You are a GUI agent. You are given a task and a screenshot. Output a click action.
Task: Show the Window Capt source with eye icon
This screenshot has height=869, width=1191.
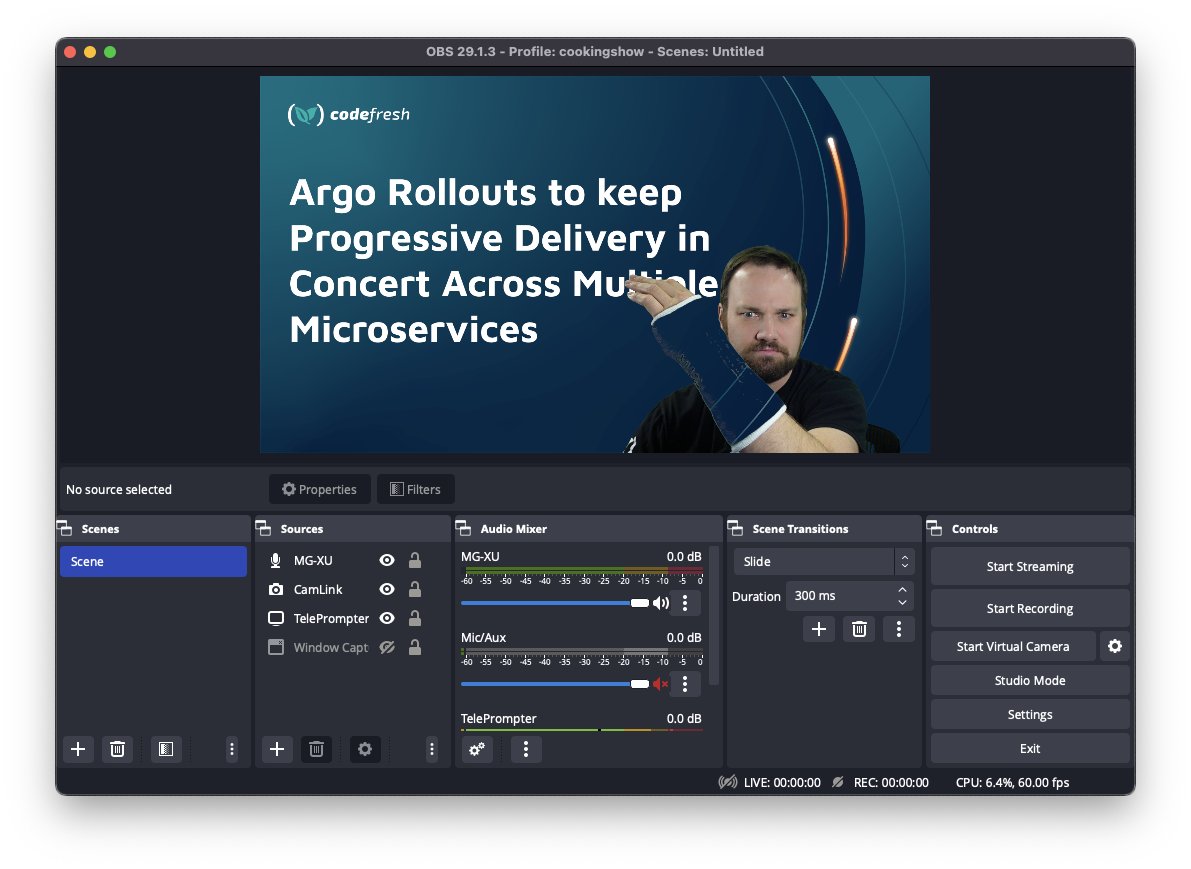pyautogui.click(x=387, y=647)
